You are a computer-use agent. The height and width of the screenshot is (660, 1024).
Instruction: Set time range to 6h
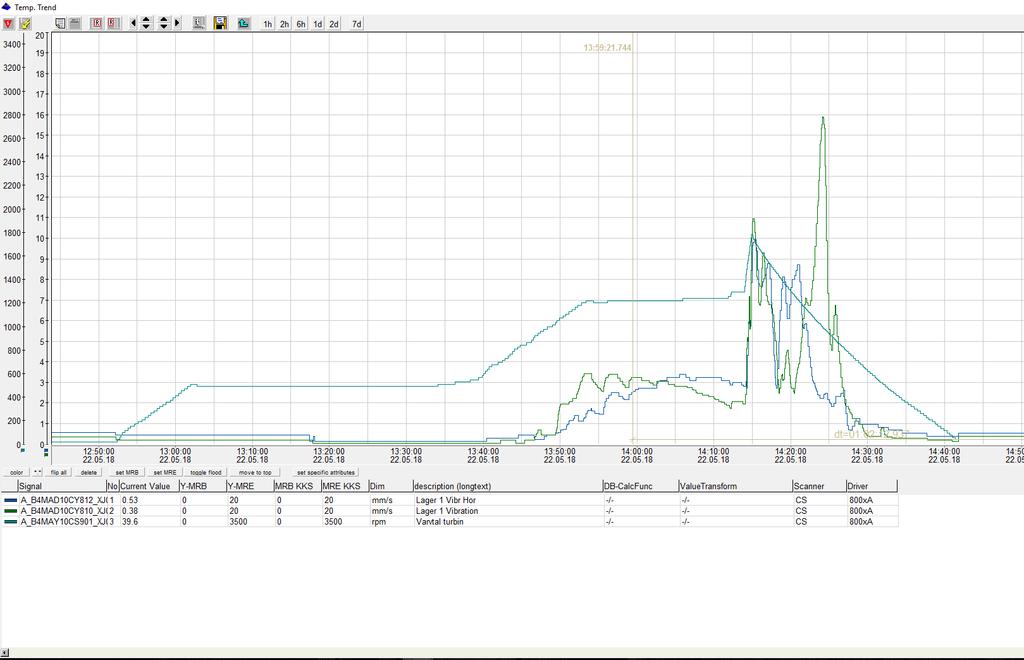301,24
